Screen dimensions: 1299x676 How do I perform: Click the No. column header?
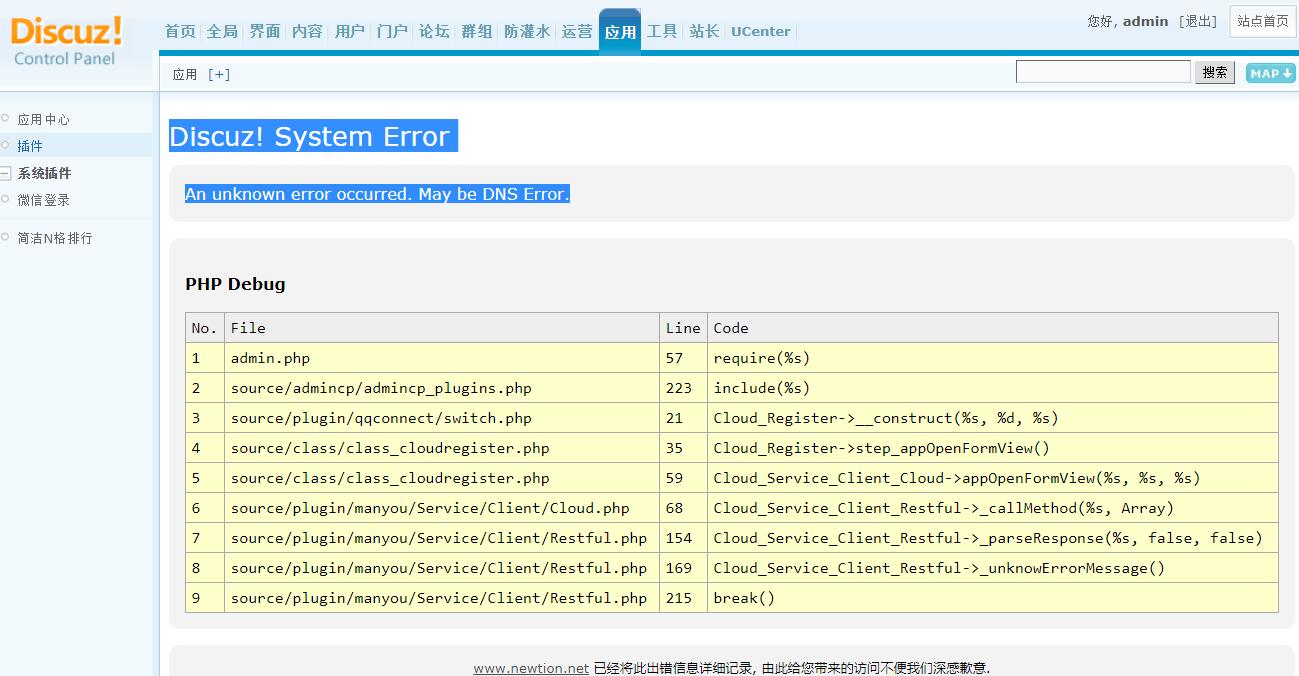[205, 328]
